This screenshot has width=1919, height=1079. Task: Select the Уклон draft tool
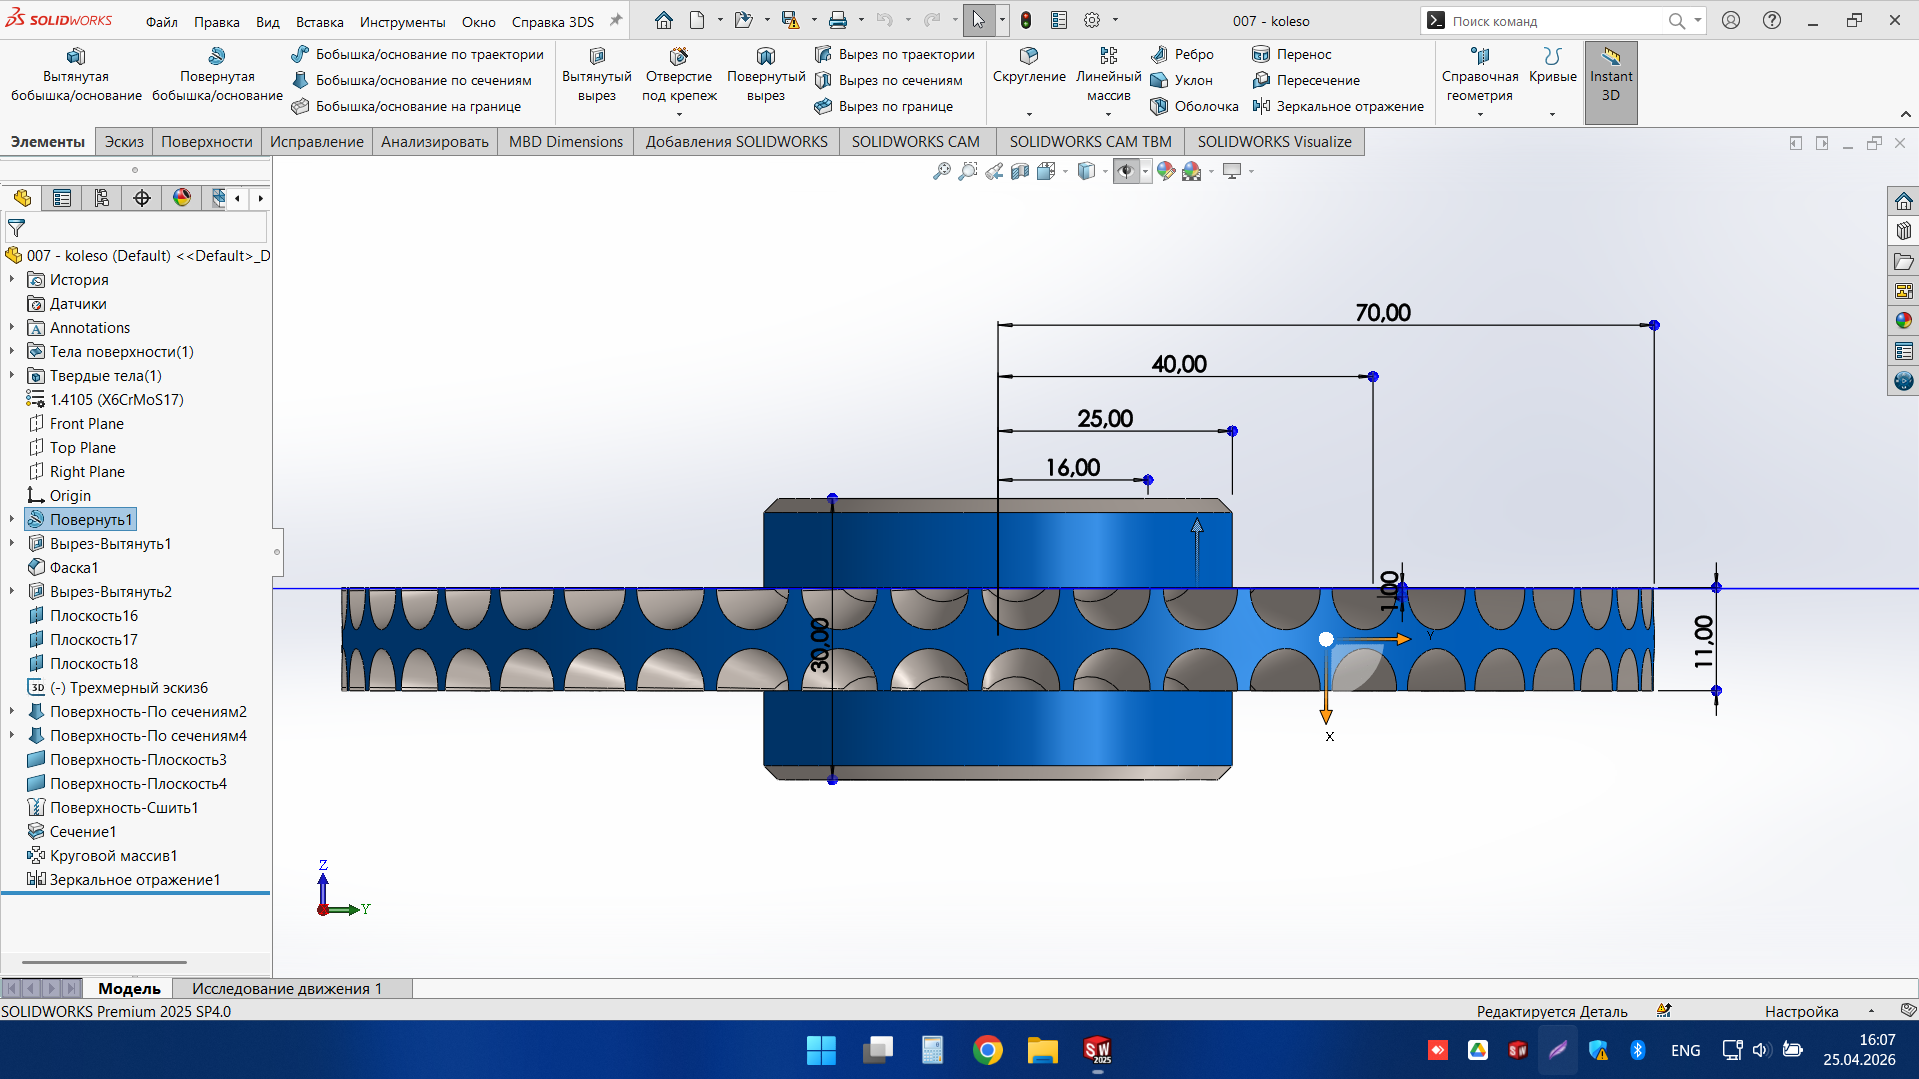[x=1182, y=80]
